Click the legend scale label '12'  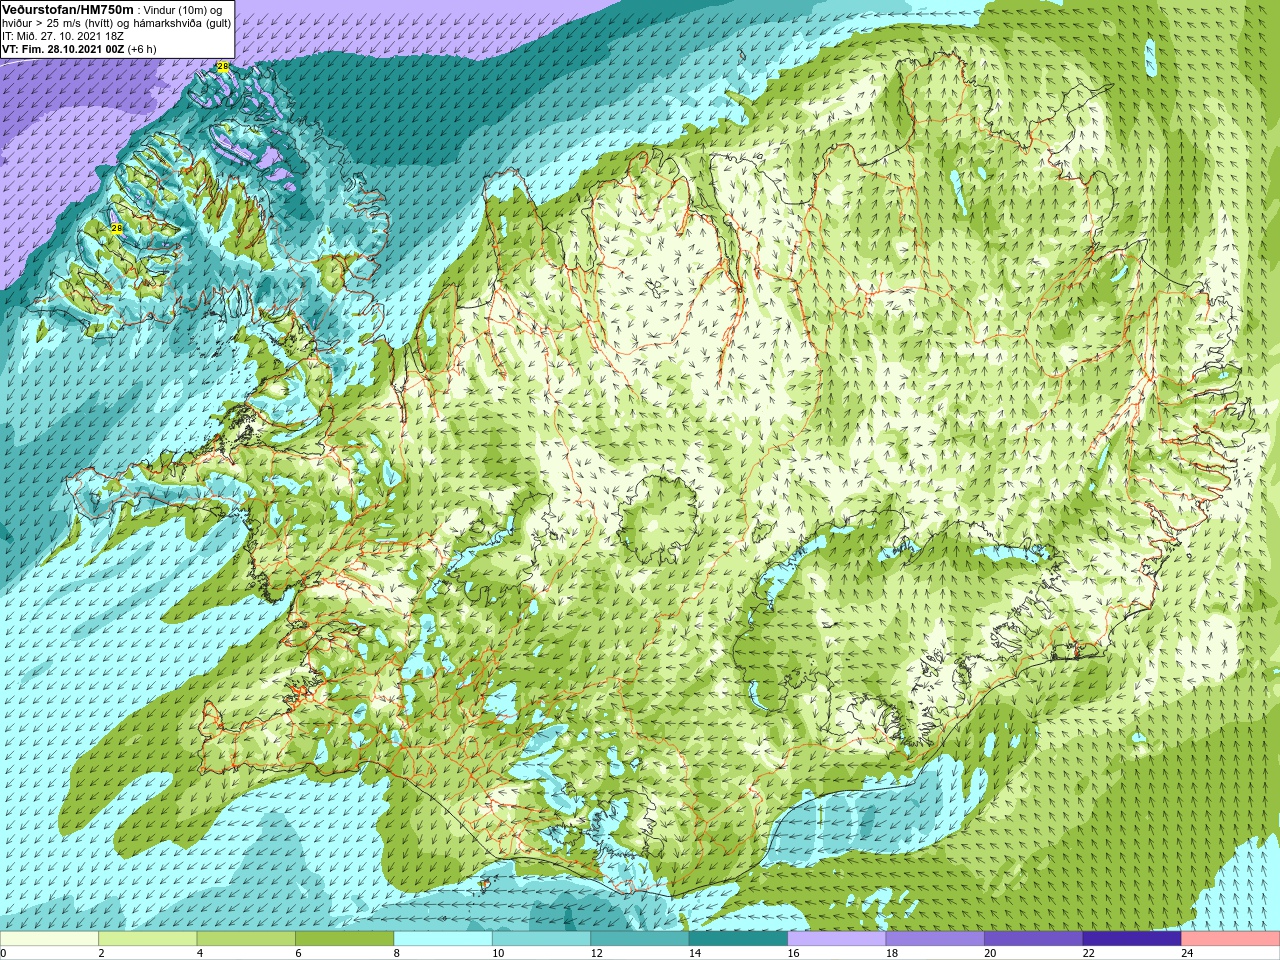coord(596,954)
